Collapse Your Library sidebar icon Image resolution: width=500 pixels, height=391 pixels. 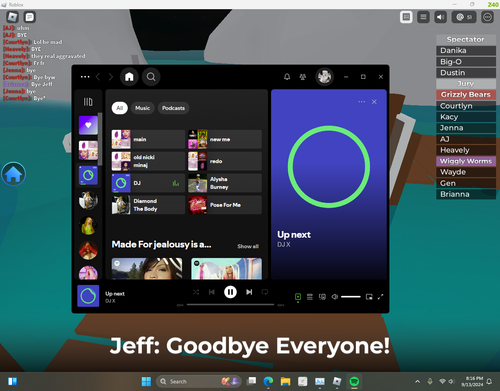[x=88, y=102]
